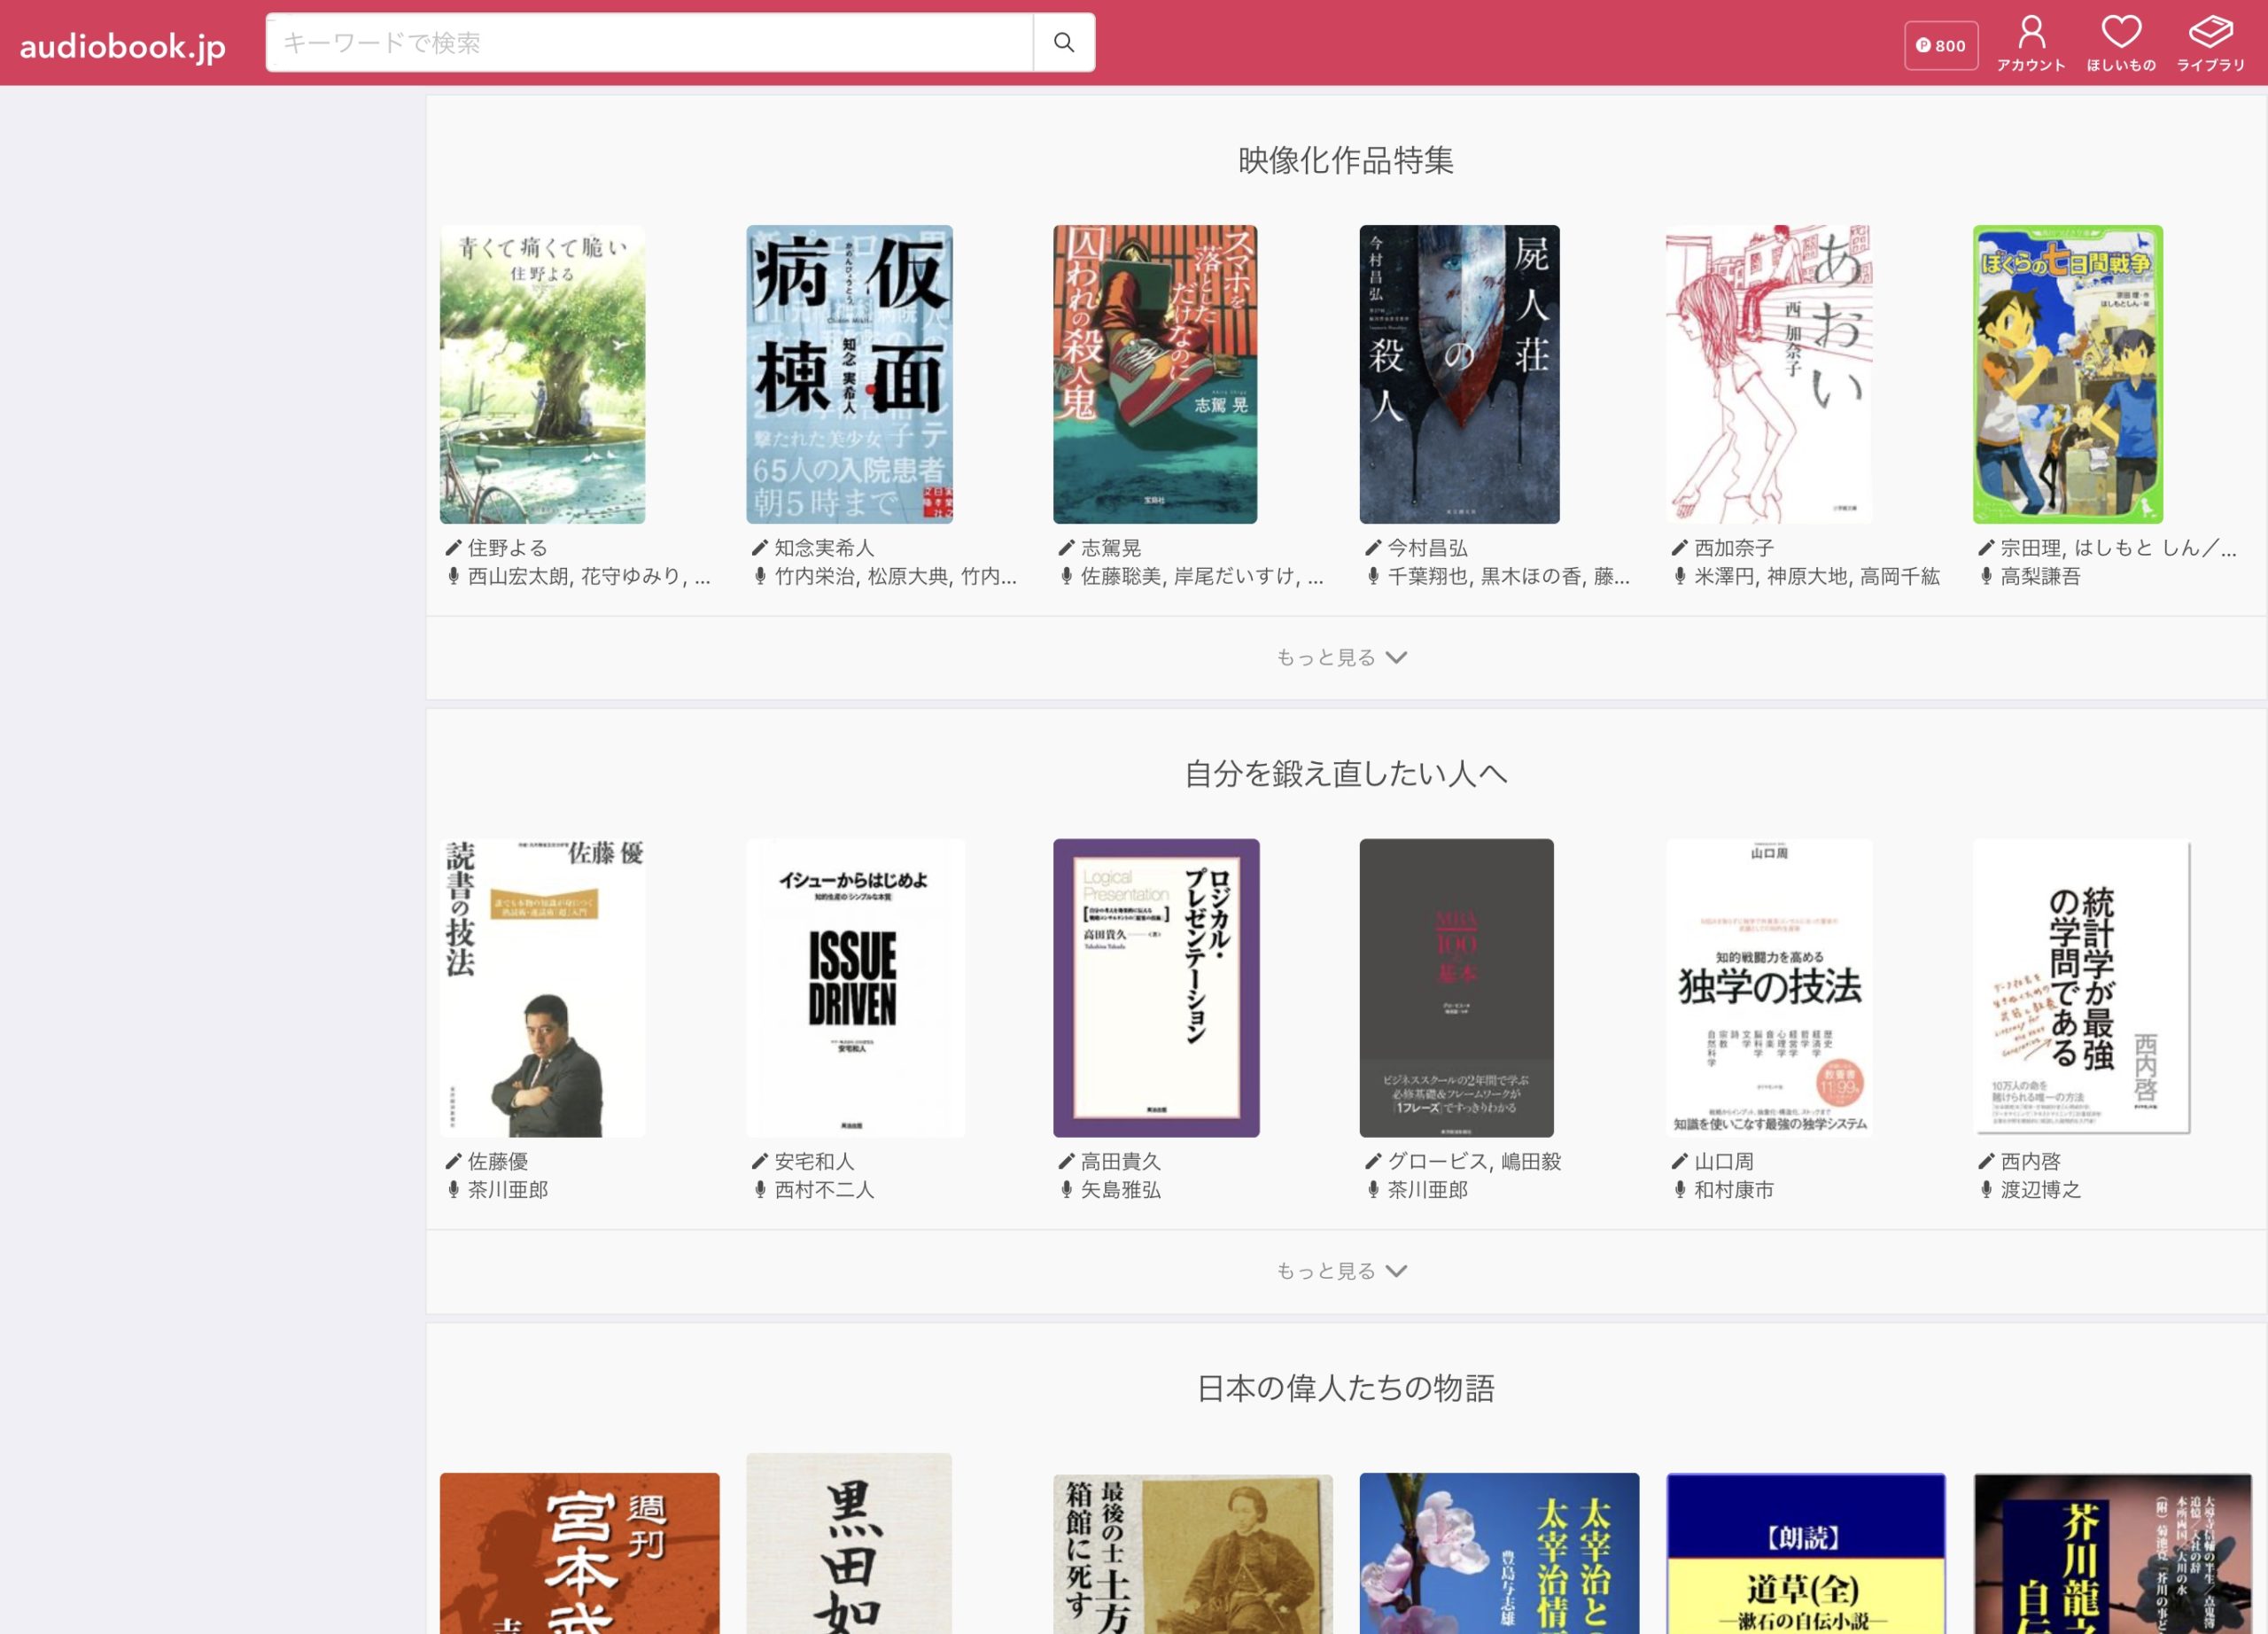Viewport: 2268px width, 1634px height.
Task: Click author name 佐藤優
Action: point(498,1161)
